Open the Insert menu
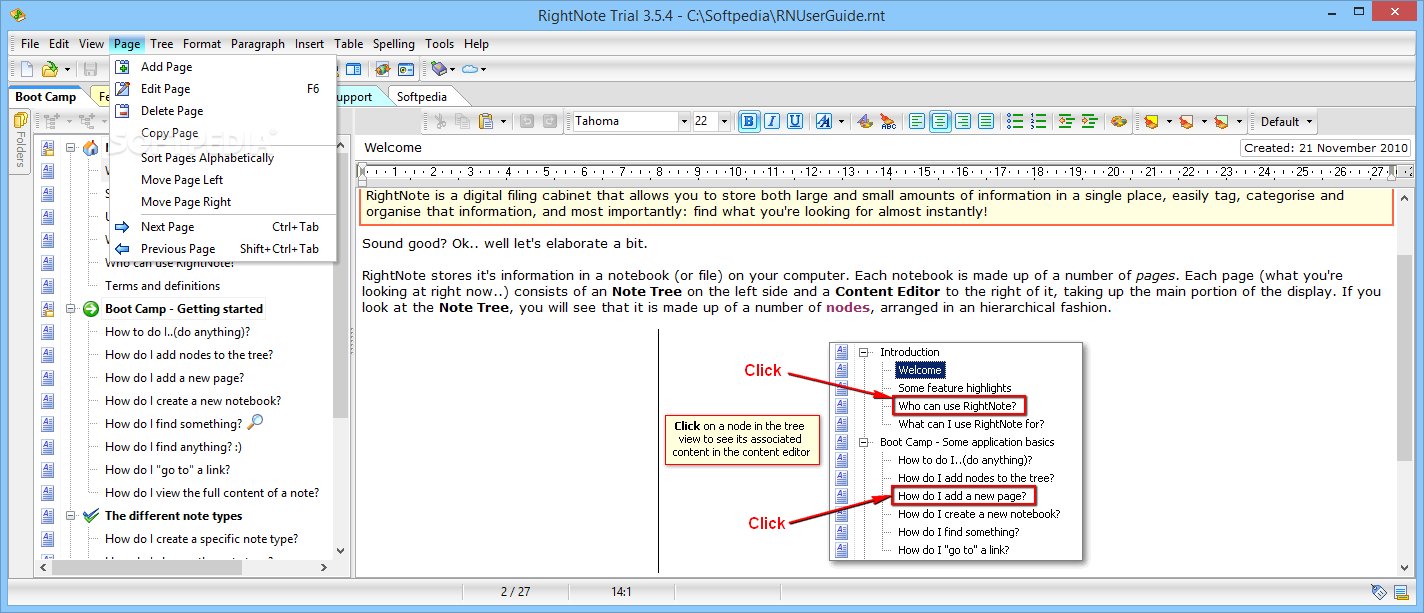This screenshot has height=613, width=1424. coord(309,44)
